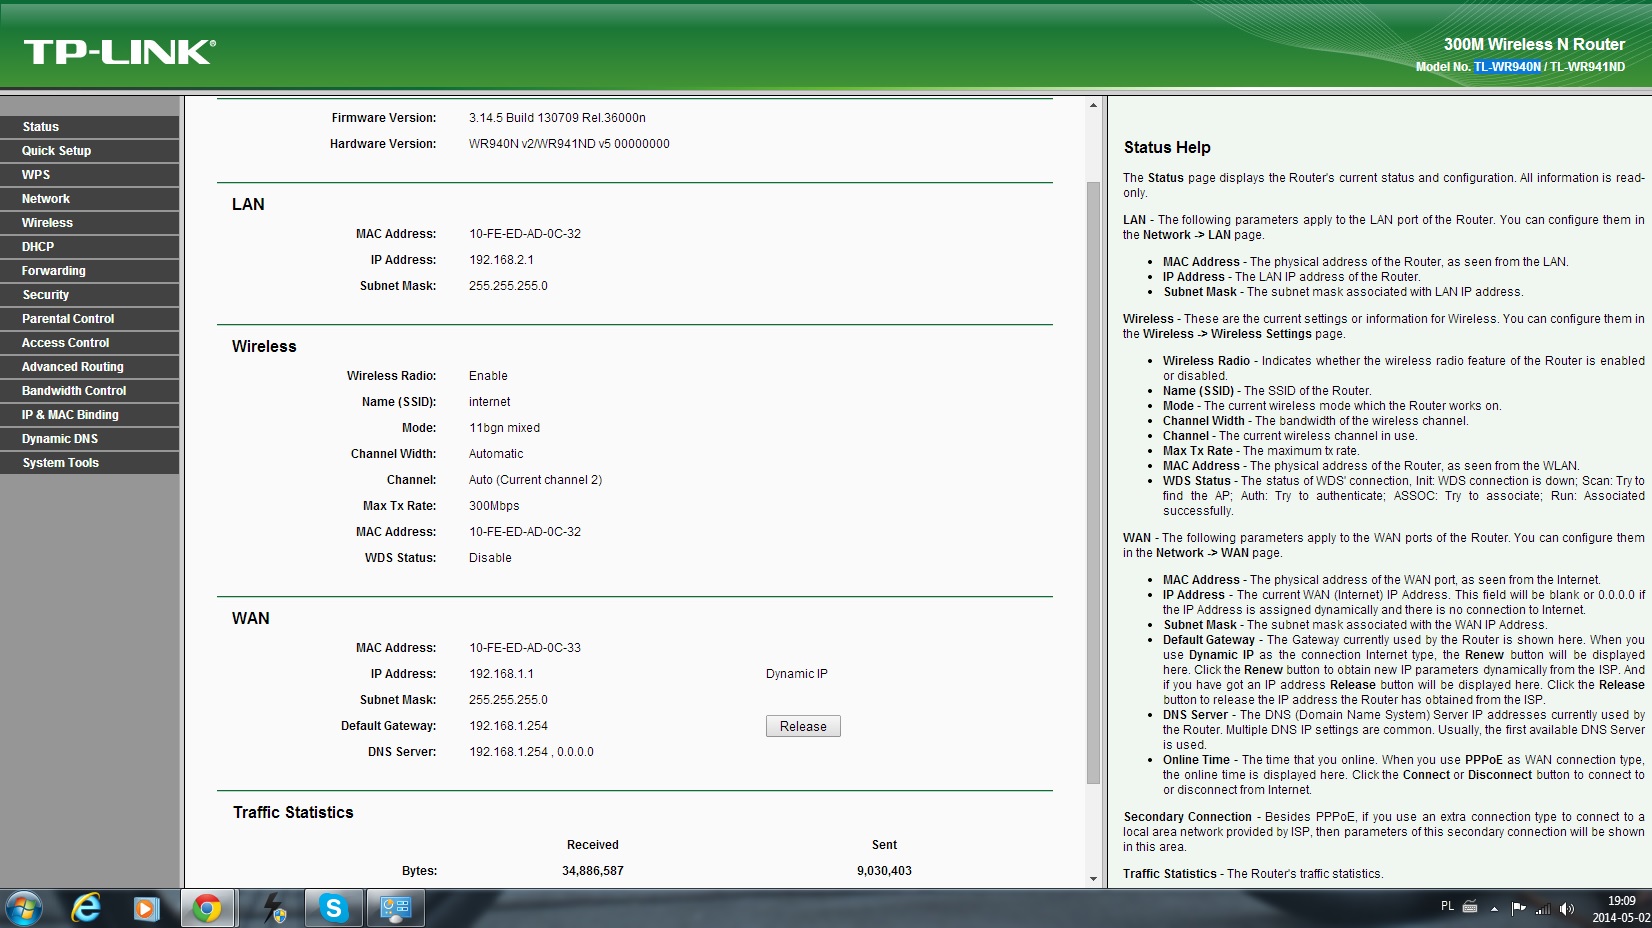The width and height of the screenshot is (1652, 928).
Task: Select Access Control in the sidebar
Action: click(x=90, y=343)
